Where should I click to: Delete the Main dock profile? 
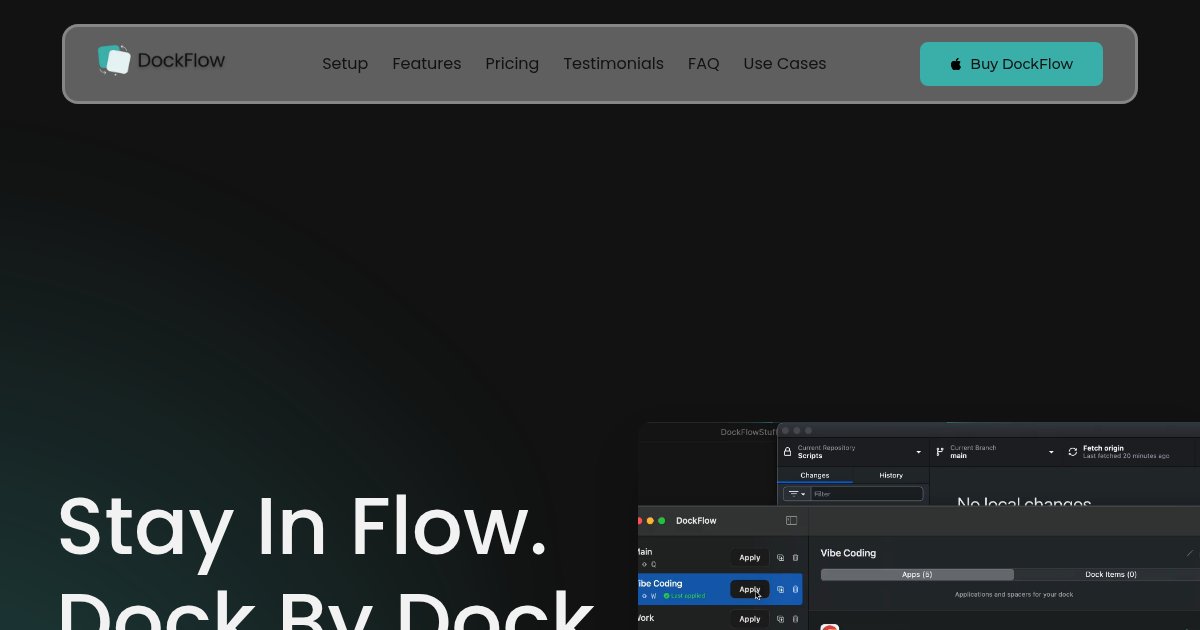pos(795,558)
